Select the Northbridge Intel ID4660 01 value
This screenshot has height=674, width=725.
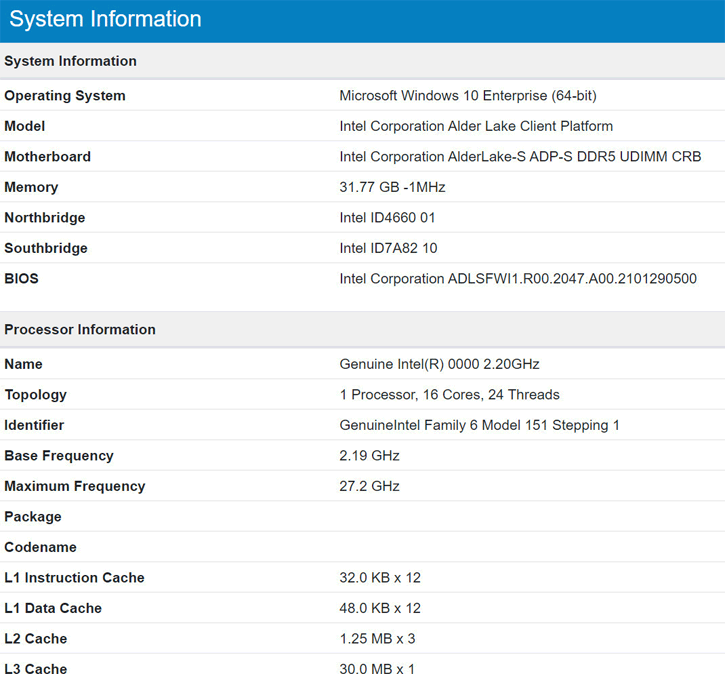pyautogui.click(x=387, y=218)
